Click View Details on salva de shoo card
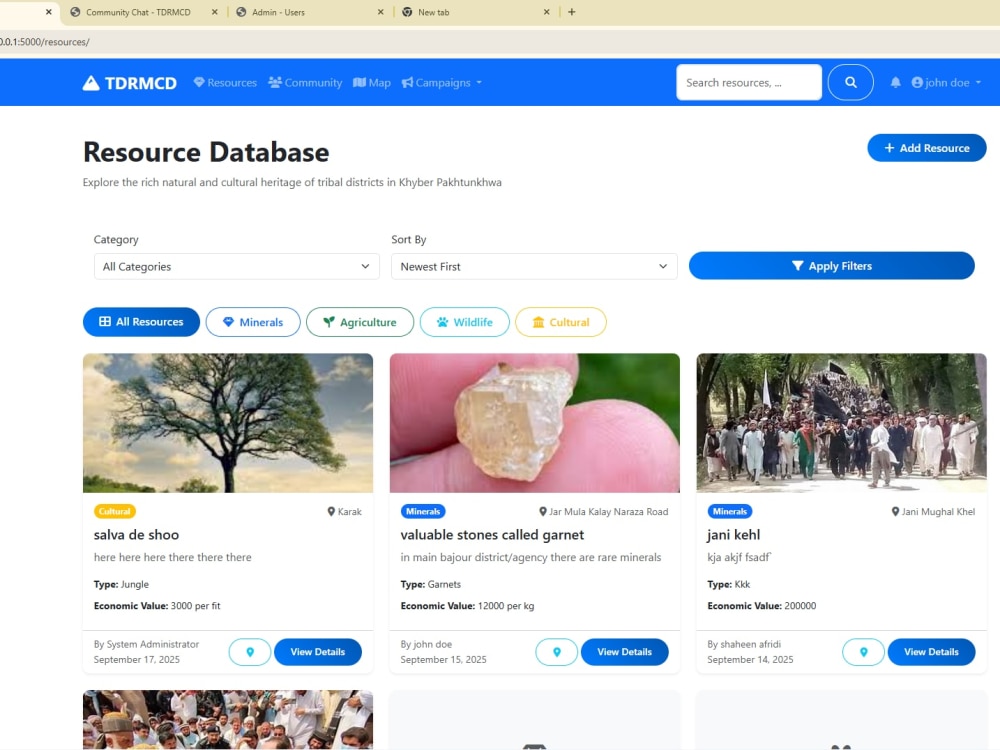 [318, 652]
